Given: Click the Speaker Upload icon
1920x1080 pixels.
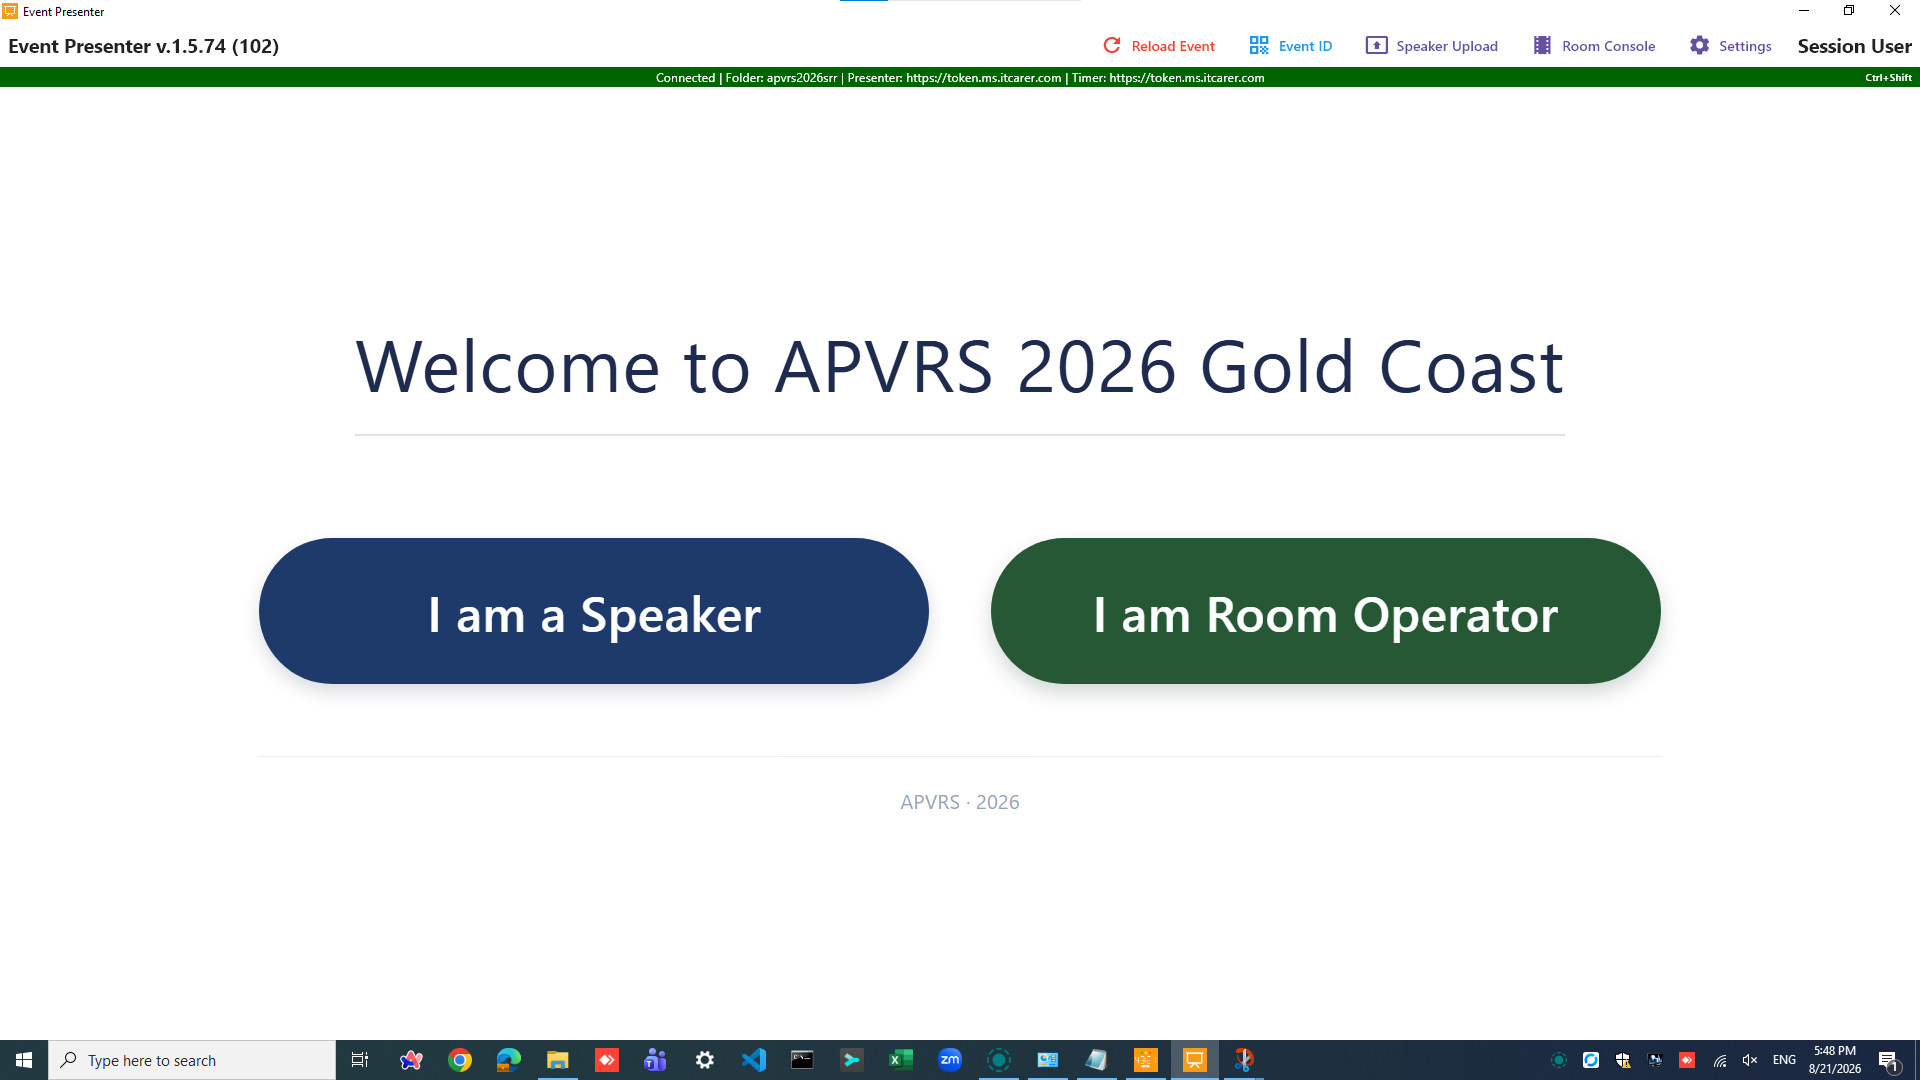Looking at the screenshot, I should pyautogui.click(x=1377, y=46).
